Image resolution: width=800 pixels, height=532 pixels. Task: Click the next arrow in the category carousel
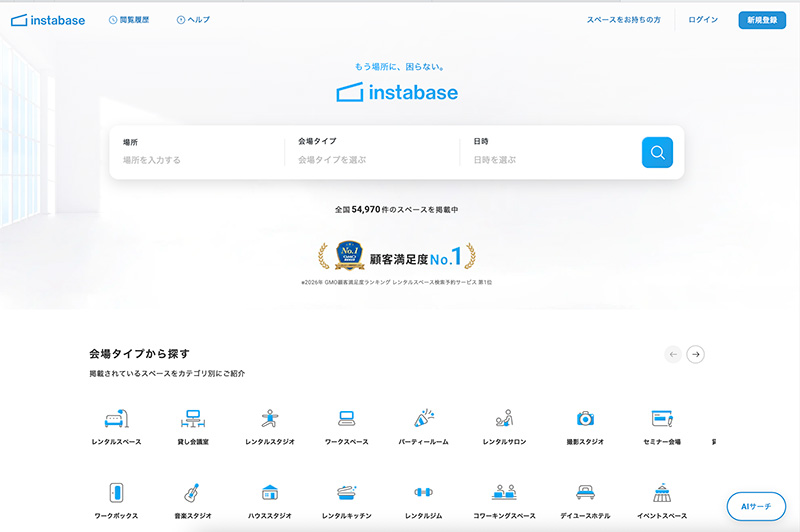(695, 354)
